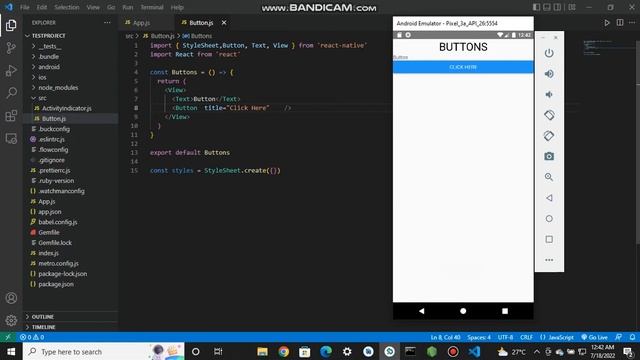Screen dimensions: 640x360
Task: Open Microsoft Edge from the taskbar
Action: (326, 351)
